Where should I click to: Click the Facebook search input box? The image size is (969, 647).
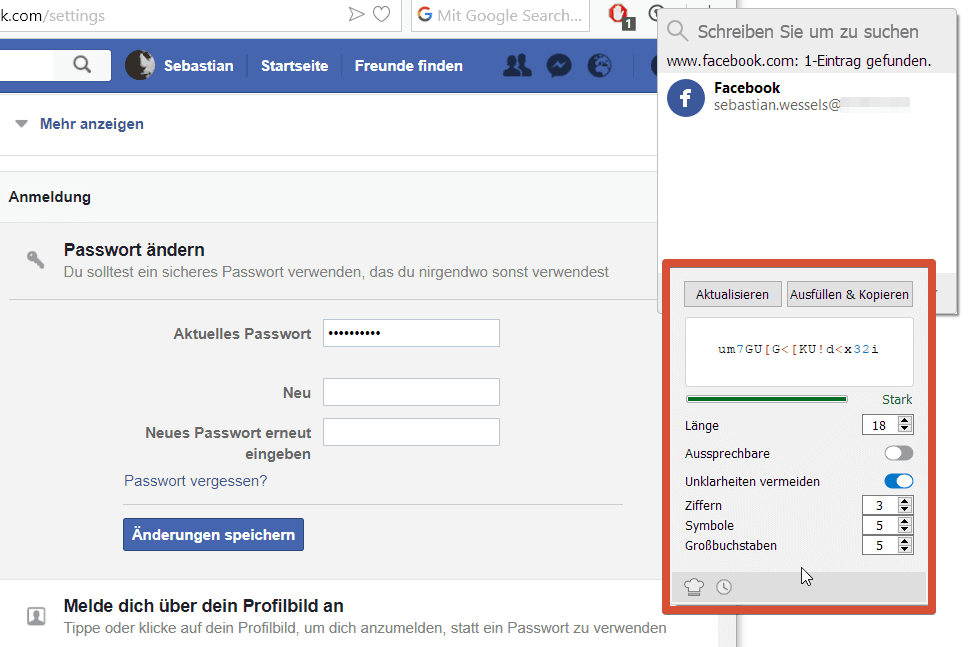point(27,65)
